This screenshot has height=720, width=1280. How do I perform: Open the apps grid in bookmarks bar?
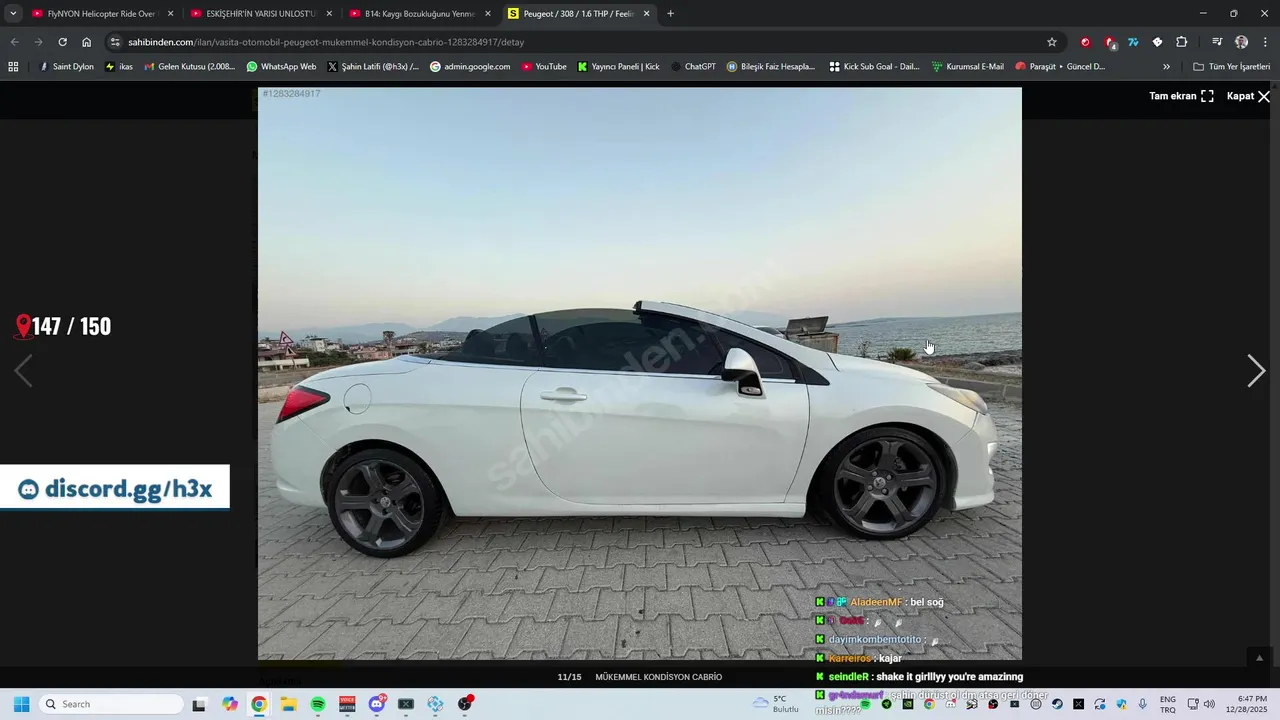click(x=13, y=67)
